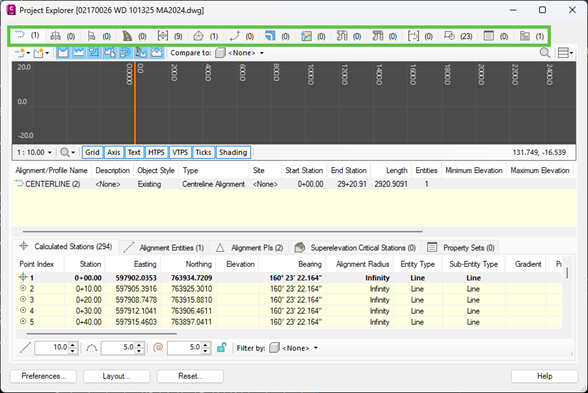
Task: Click the alignment icon beside CENTERLINE (2)
Action: click(19, 184)
